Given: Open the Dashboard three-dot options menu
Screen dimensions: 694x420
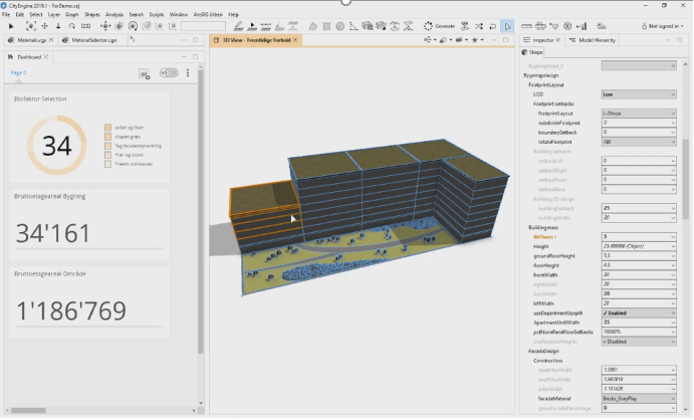Looking at the screenshot, I should point(187,73).
